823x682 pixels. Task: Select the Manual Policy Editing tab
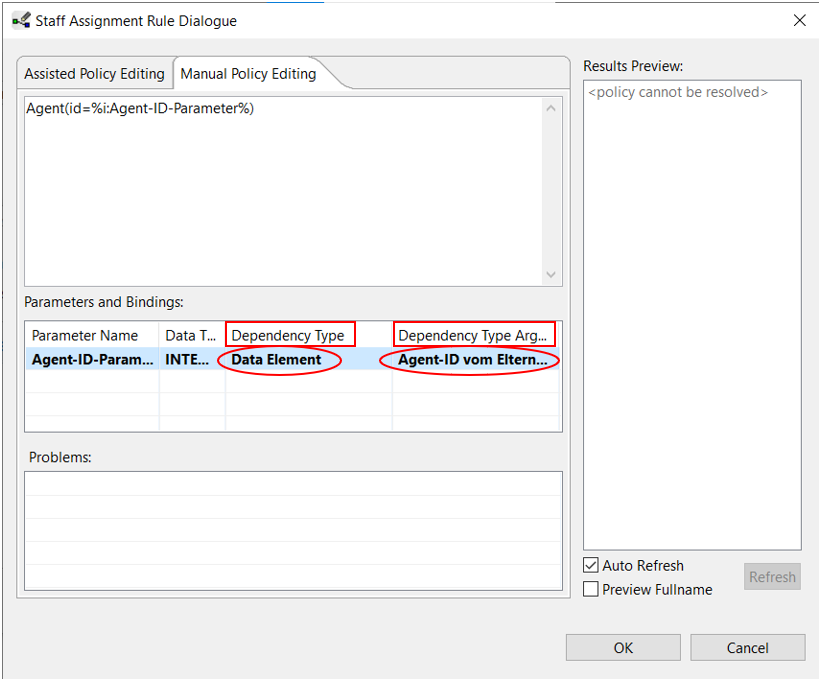pyautogui.click(x=248, y=74)
